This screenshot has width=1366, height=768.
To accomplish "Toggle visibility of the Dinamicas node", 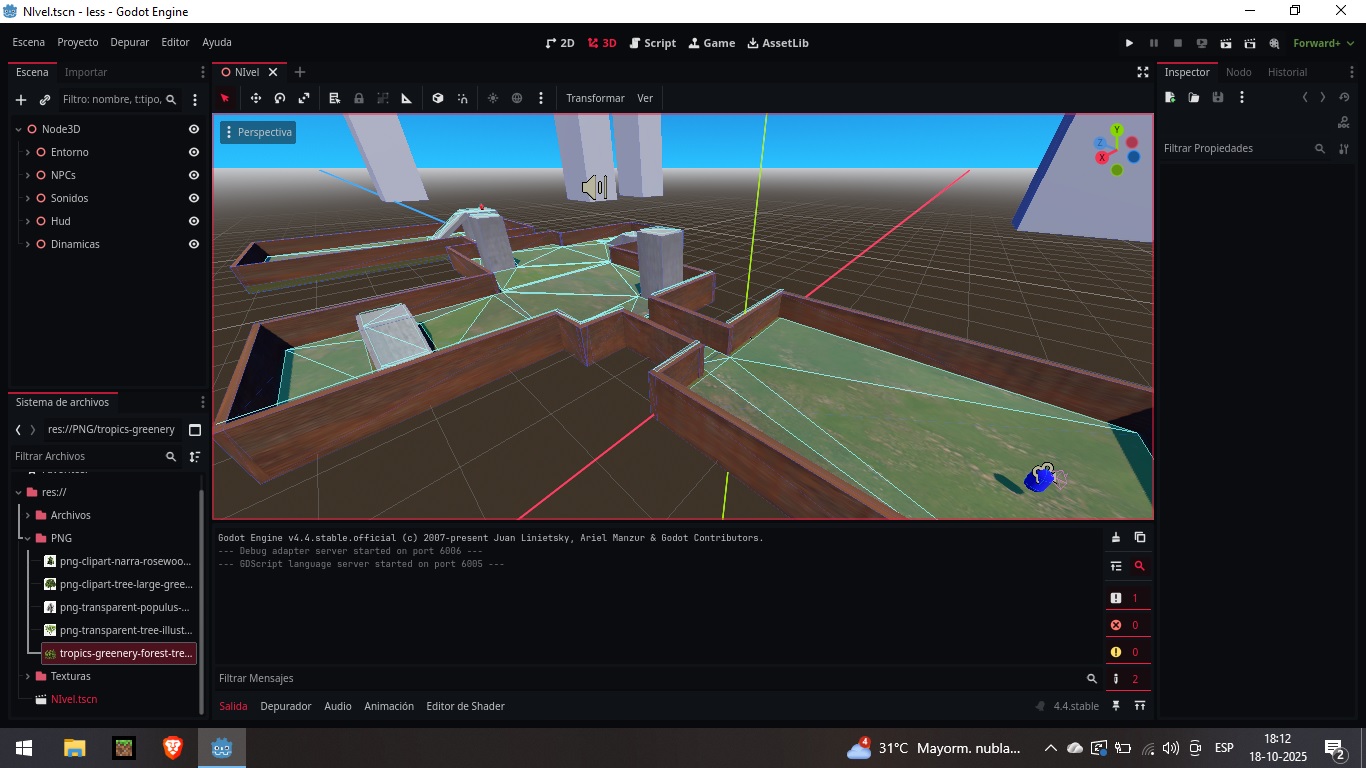I will pyautogui.click(x=194, y=244).
